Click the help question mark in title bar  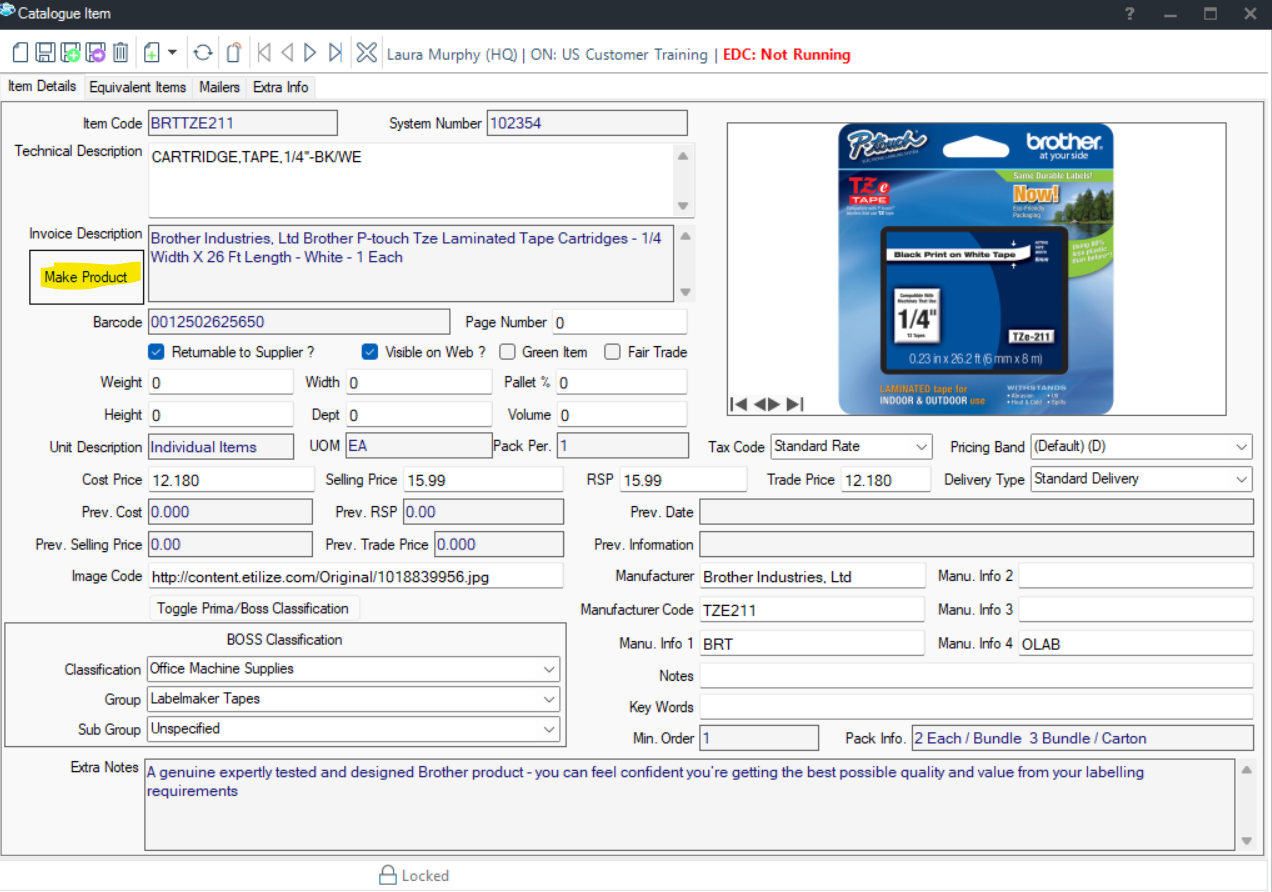(1129, 13)
